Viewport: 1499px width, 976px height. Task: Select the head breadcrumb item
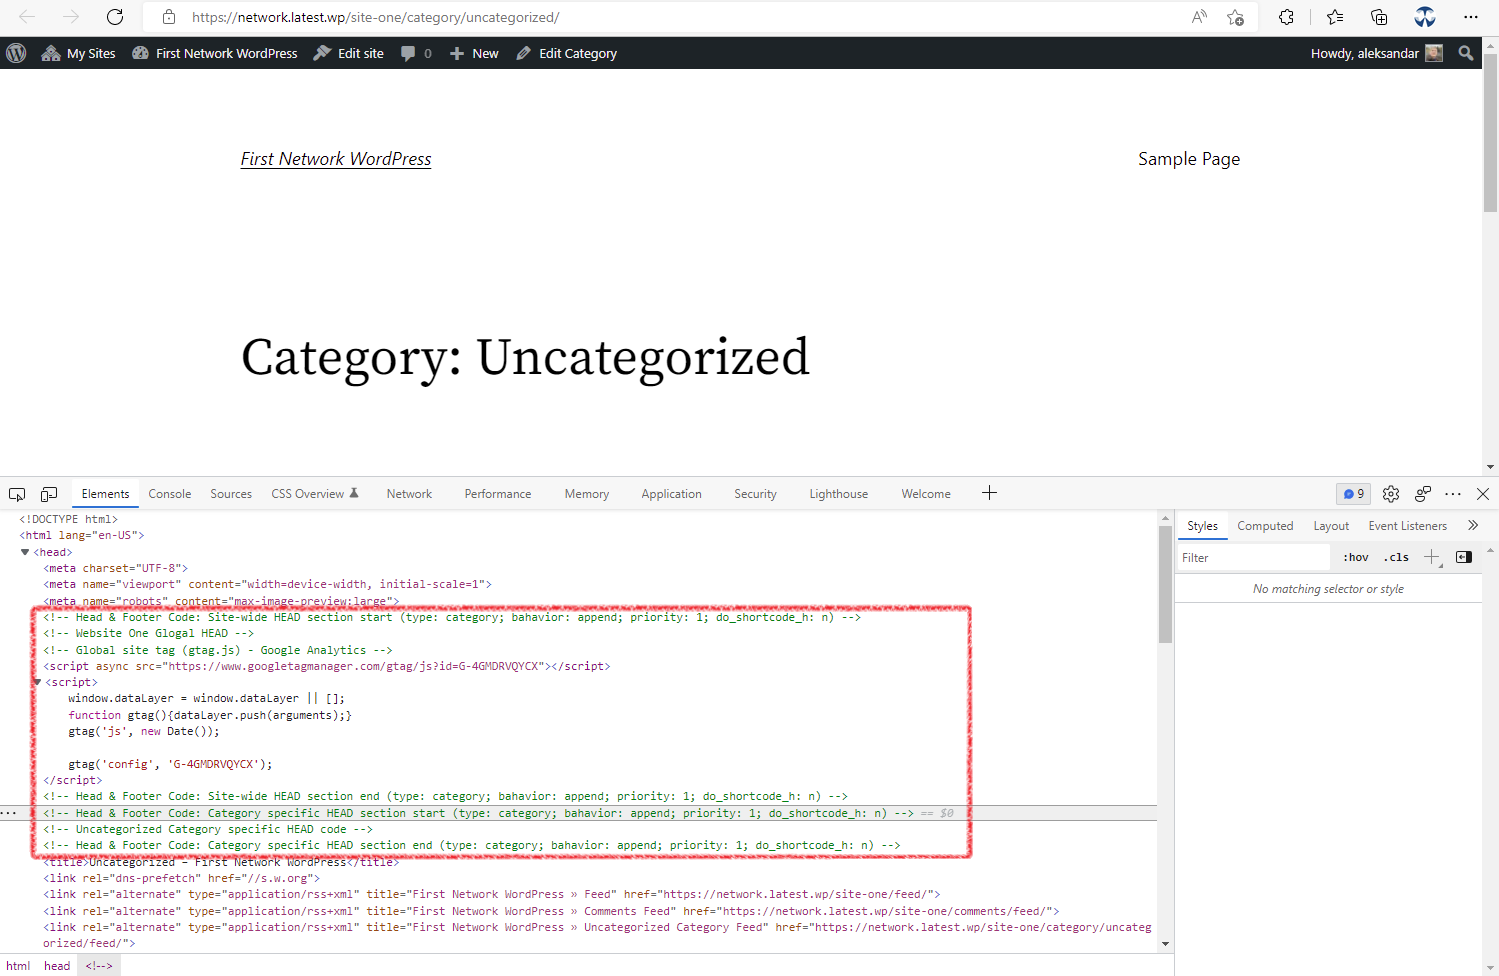(x=57, y=966)
